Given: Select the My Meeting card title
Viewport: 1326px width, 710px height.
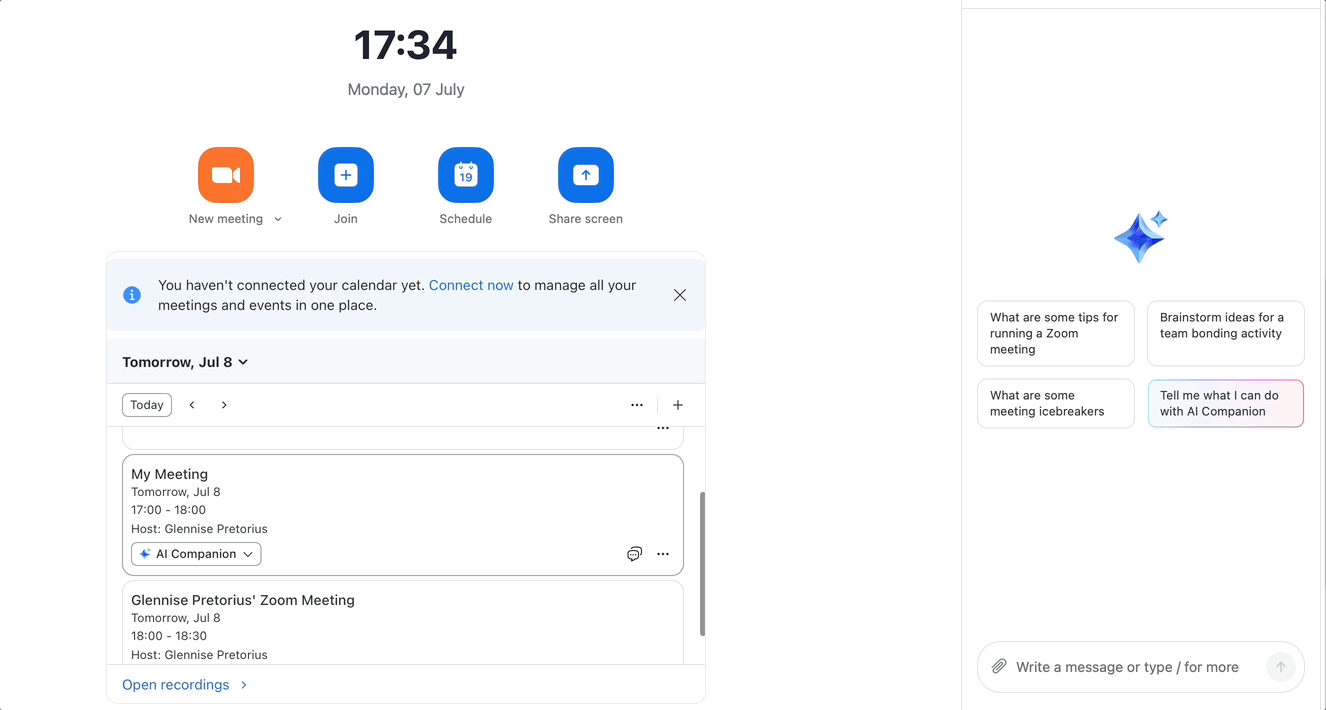Looking at the screenshot, I should click(169, 474).
